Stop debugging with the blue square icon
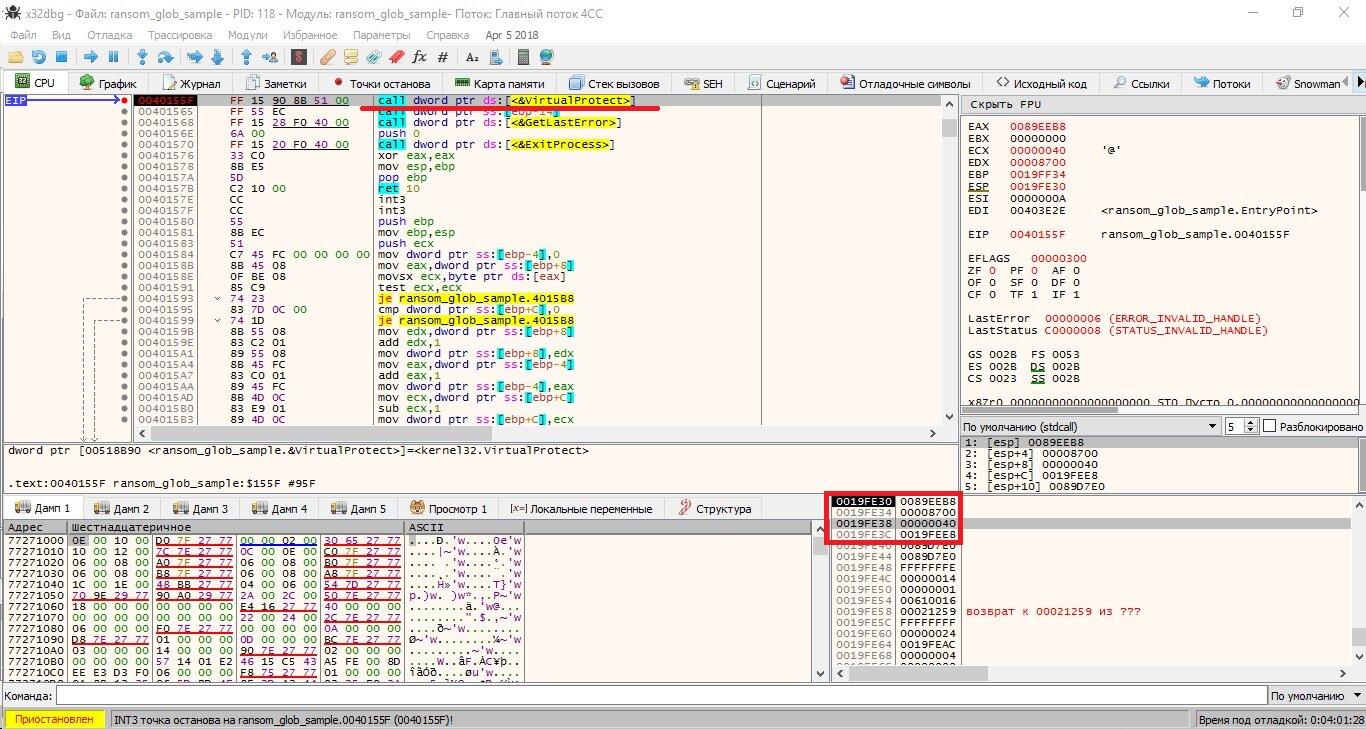 click(x=61, y=57)
